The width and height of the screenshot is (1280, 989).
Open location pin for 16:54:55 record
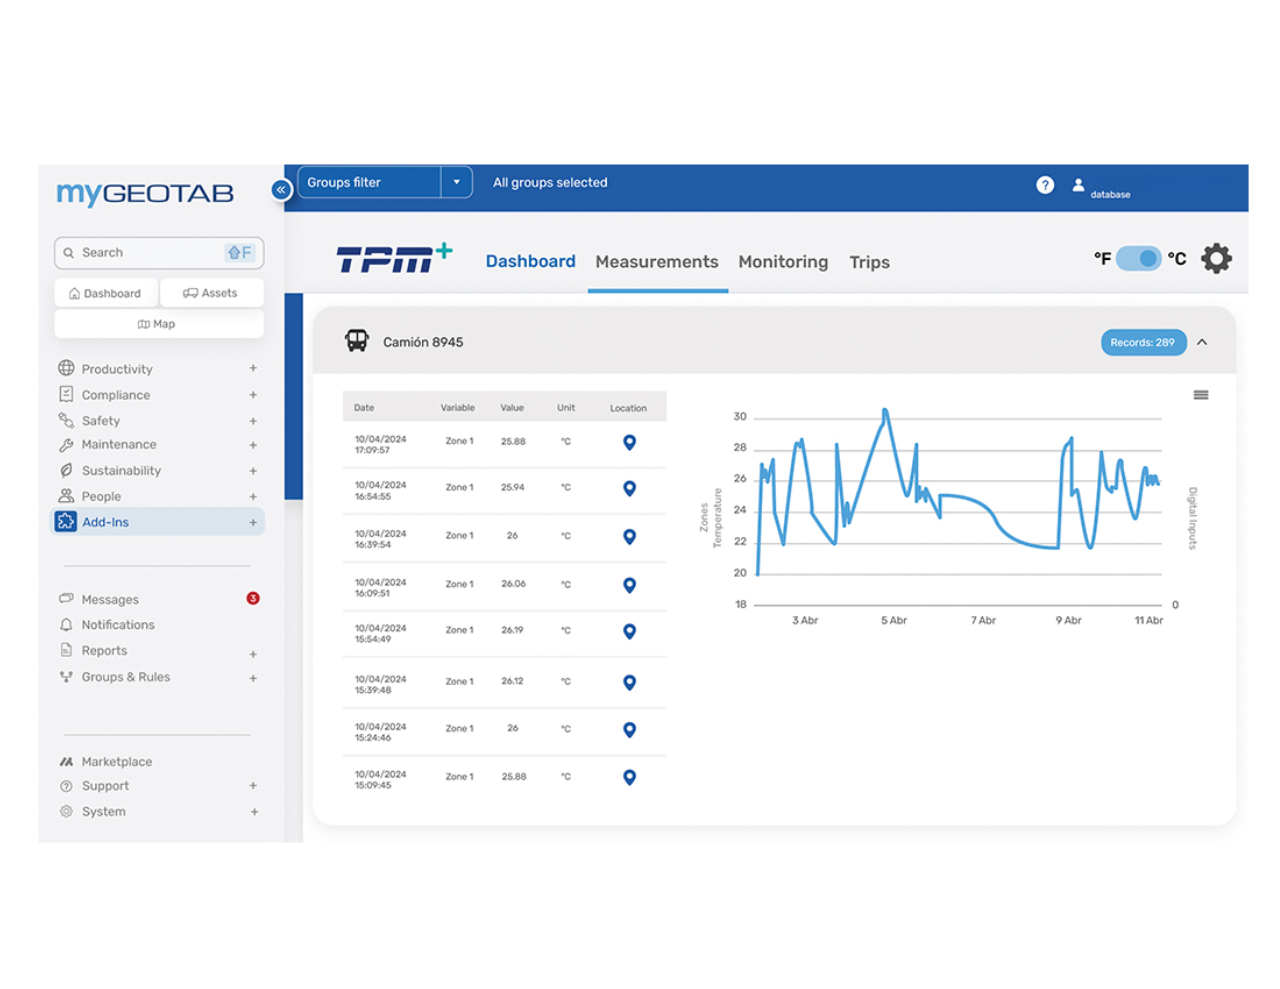629,489
